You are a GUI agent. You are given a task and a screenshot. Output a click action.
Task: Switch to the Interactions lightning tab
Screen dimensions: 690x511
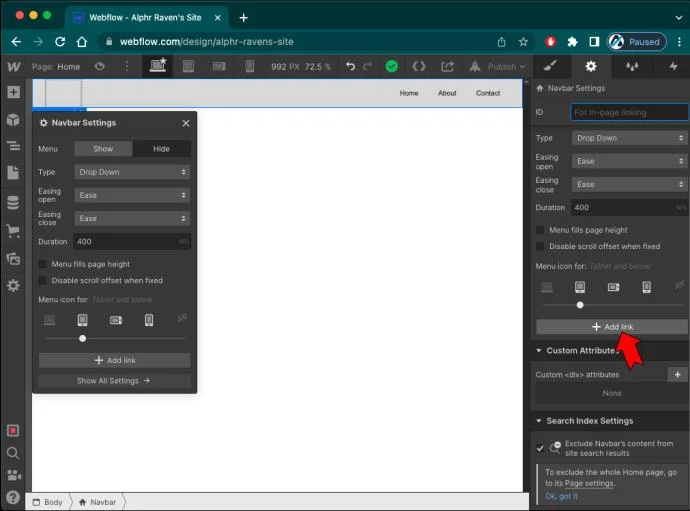pos(673,66)
